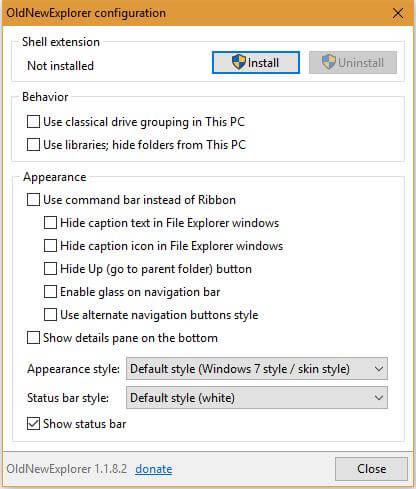Image resolution: width=416 pixels, height=489 pixels.
Task: Enable glass on navigation bar
Action: coord(50,292)
